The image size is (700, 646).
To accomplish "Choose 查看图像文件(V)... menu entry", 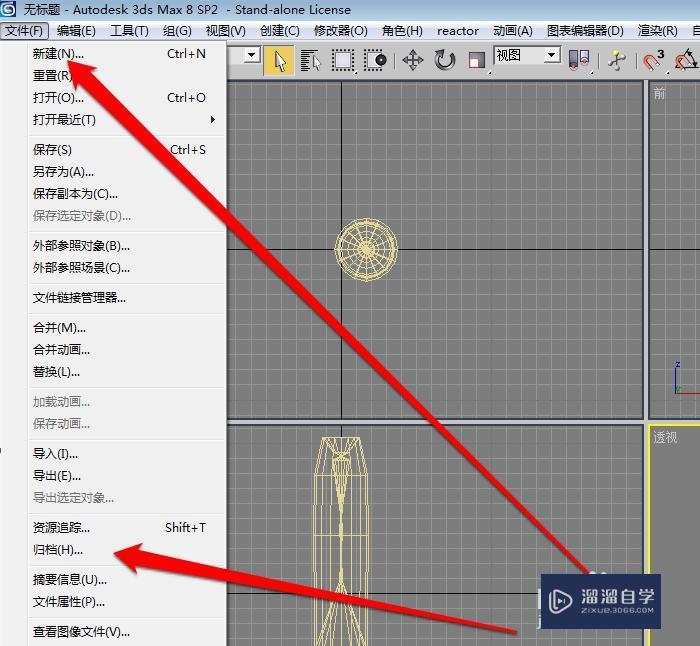I will [x=127, y=632].
